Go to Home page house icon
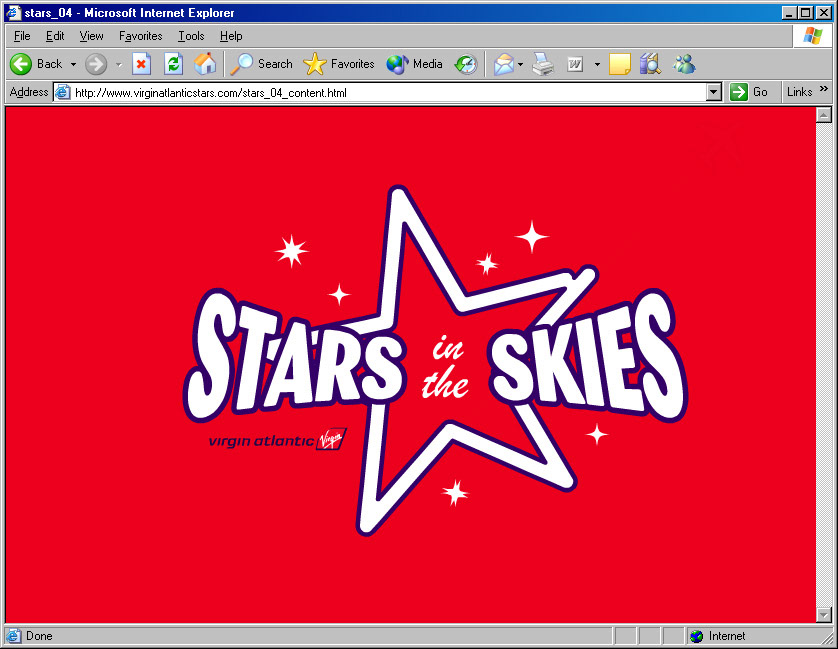The width and height of the screenshot is (838, 649). 205,64
